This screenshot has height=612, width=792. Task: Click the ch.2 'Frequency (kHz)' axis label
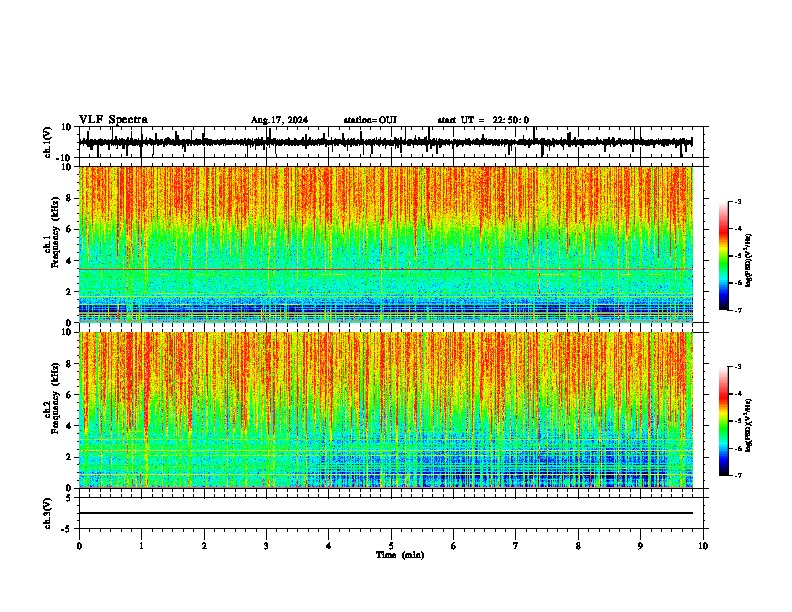[x=55, y=398]
